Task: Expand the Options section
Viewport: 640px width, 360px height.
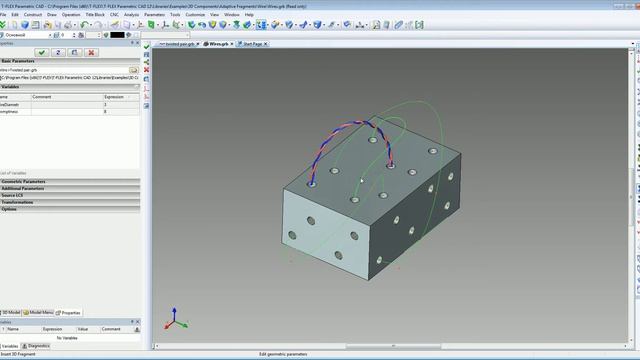Action: (70, 209)
